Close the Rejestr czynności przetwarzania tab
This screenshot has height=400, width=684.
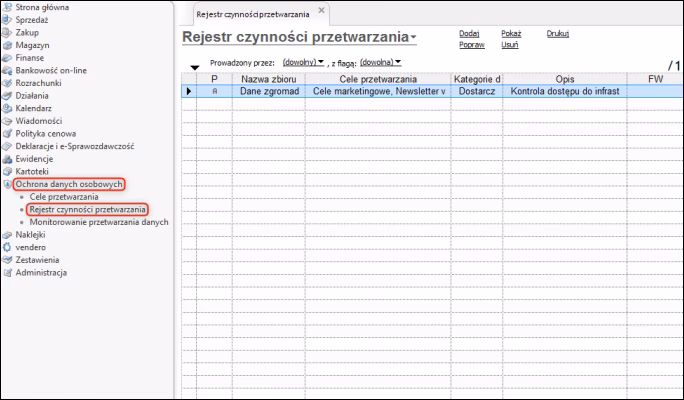pyautogui.click(x=321, y=10)
